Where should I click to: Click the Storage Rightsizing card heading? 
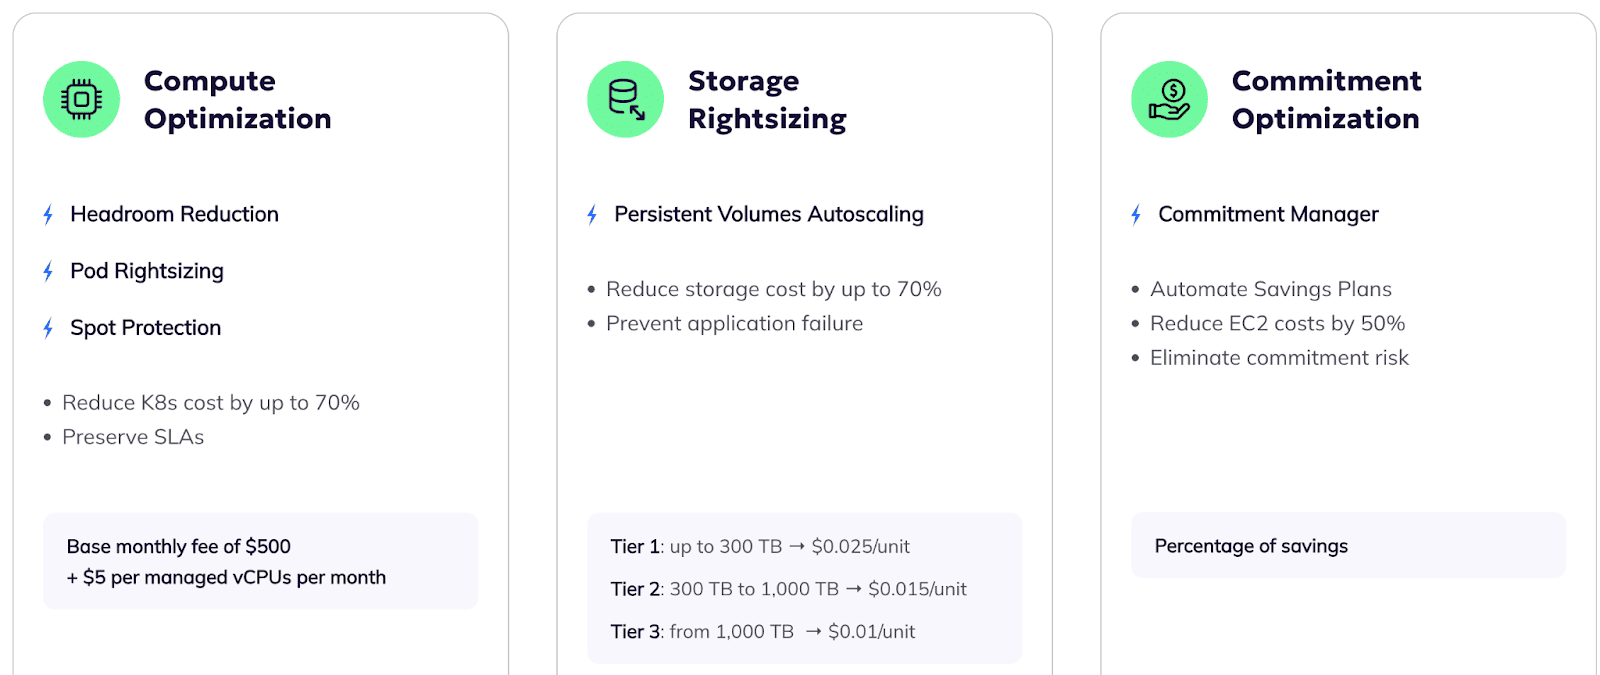767,99
